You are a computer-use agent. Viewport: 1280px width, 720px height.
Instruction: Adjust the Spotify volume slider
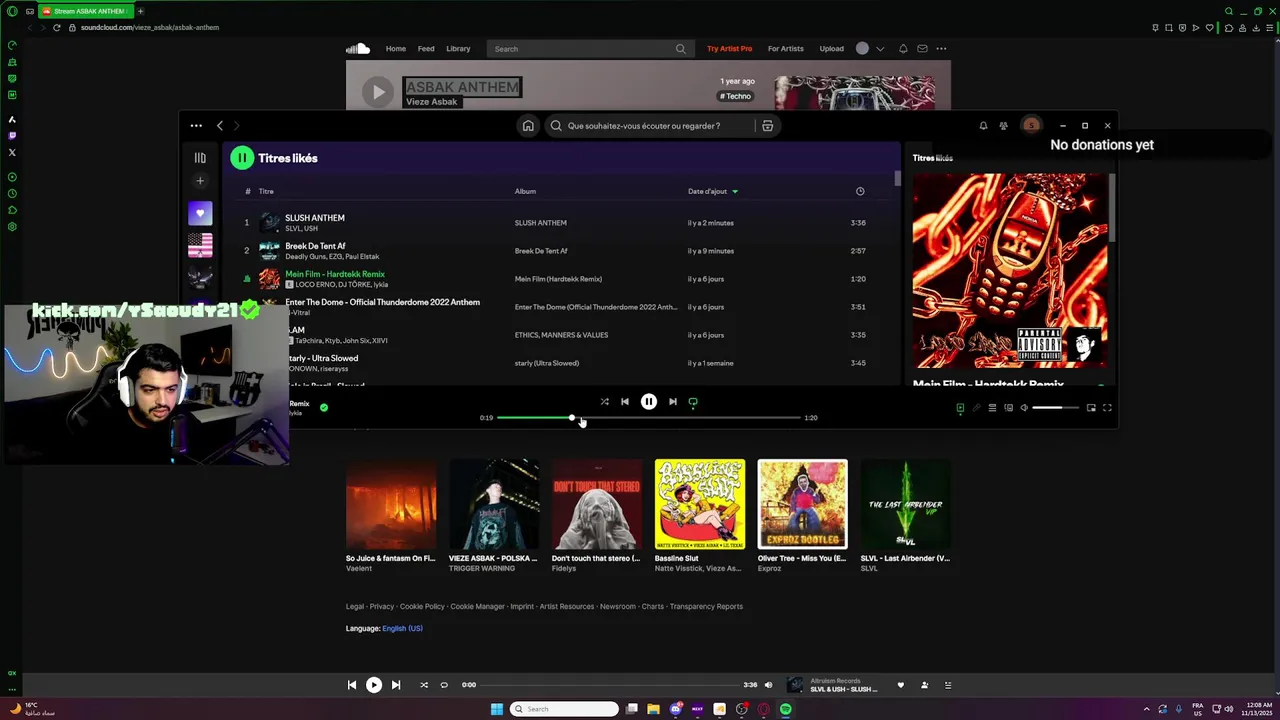point(1055,408)
